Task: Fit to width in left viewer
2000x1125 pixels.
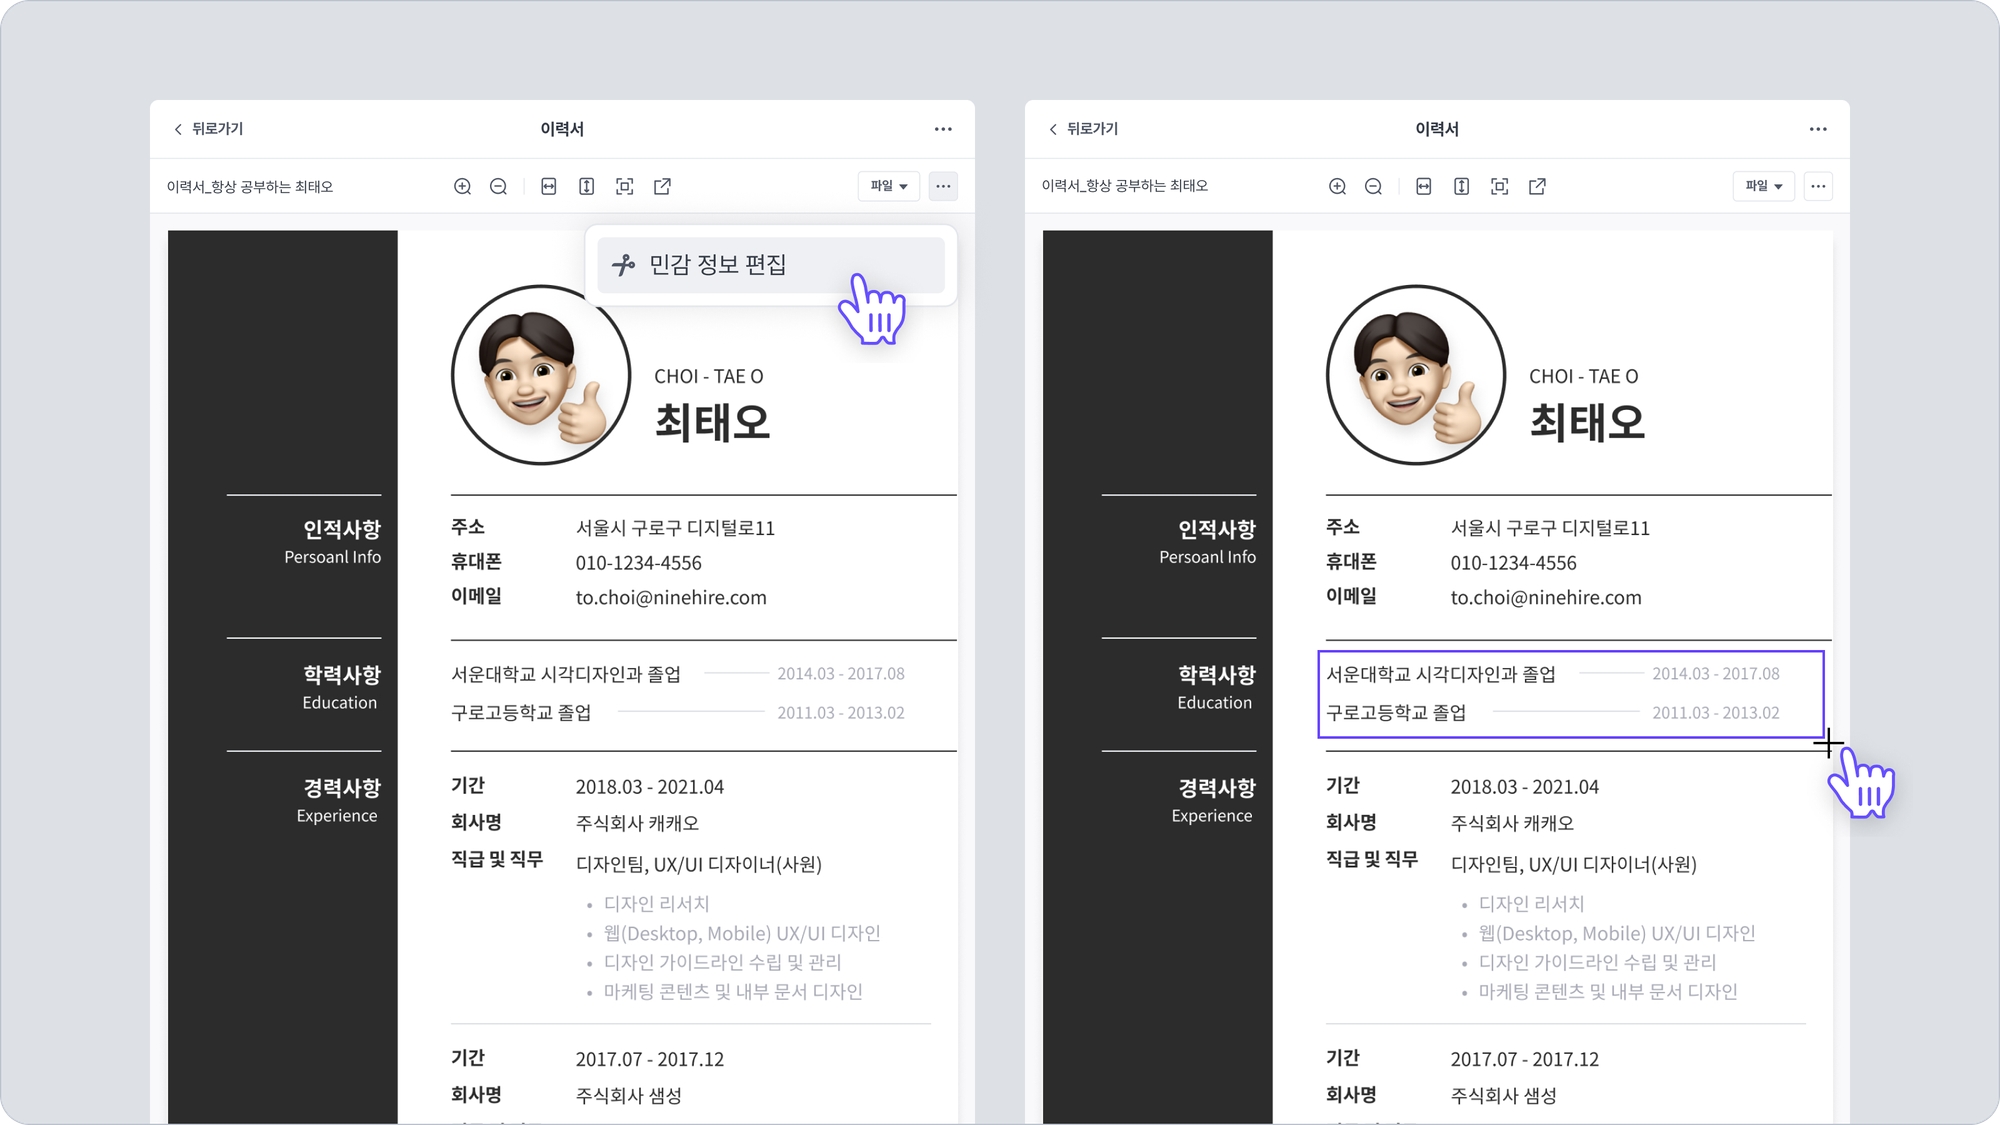Action: [x=549, y=187]
